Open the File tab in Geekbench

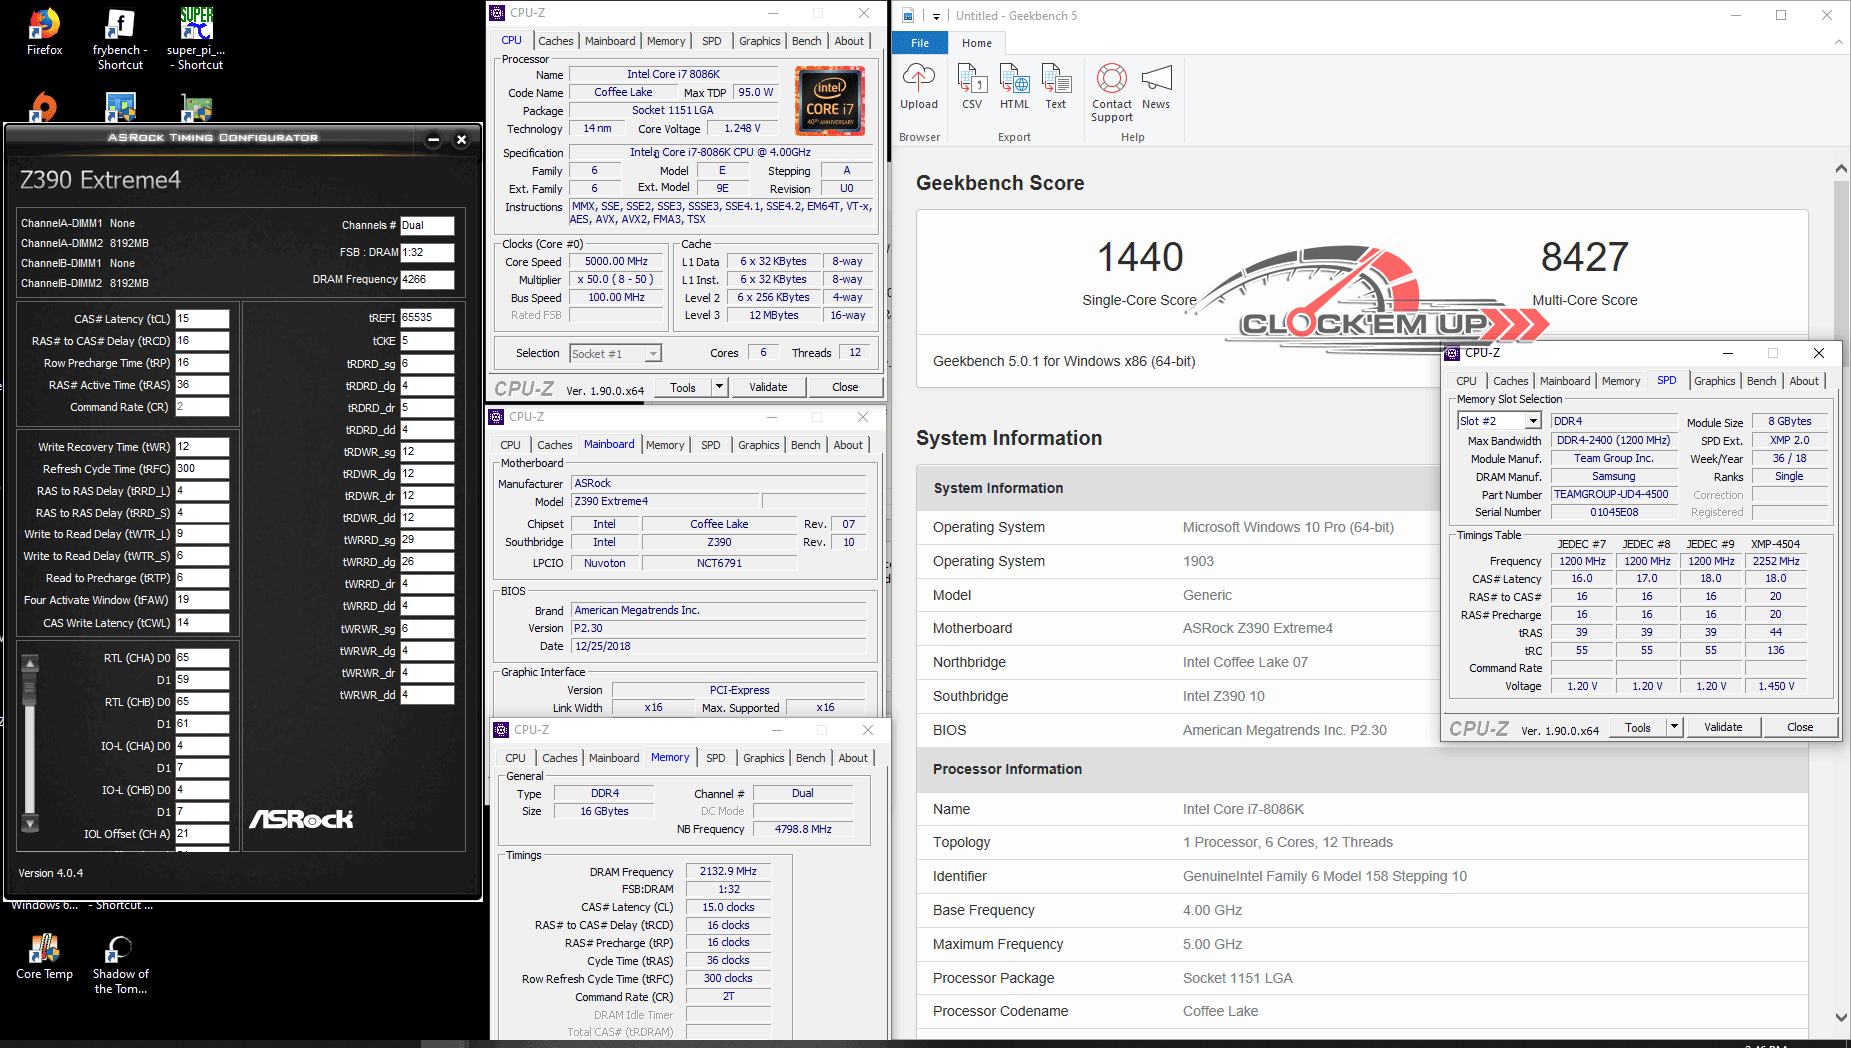point(920,43)
